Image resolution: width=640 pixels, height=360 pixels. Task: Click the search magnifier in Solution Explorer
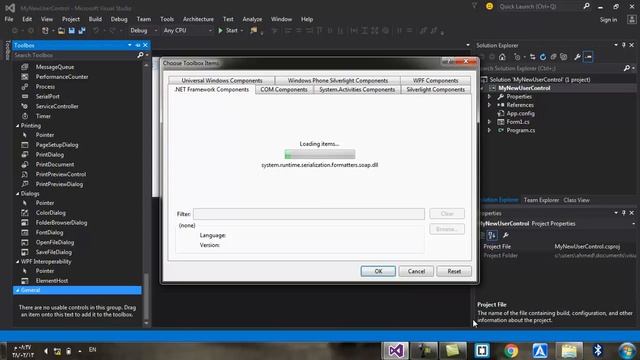tap(627, 69)
